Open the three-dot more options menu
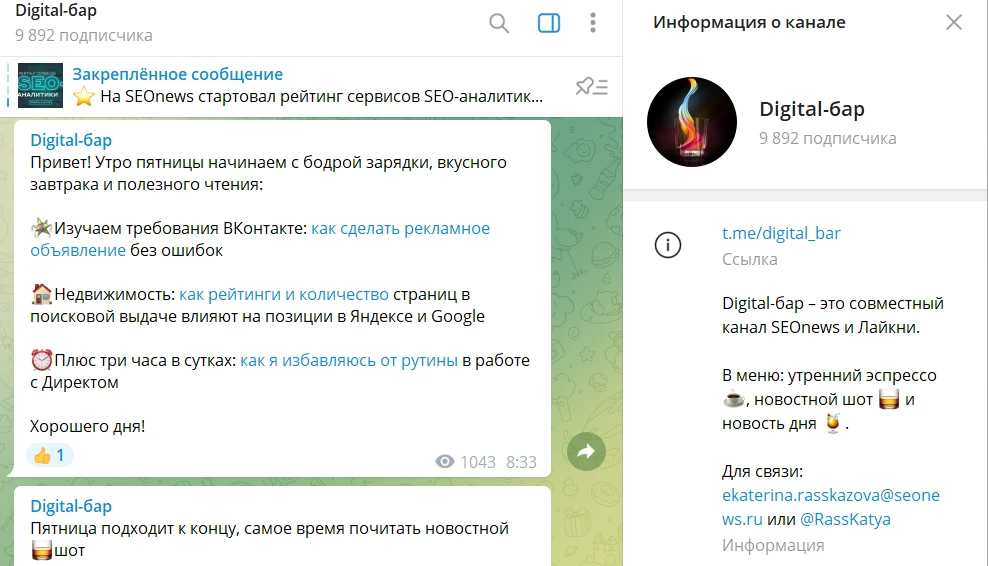 coord(592,23)
